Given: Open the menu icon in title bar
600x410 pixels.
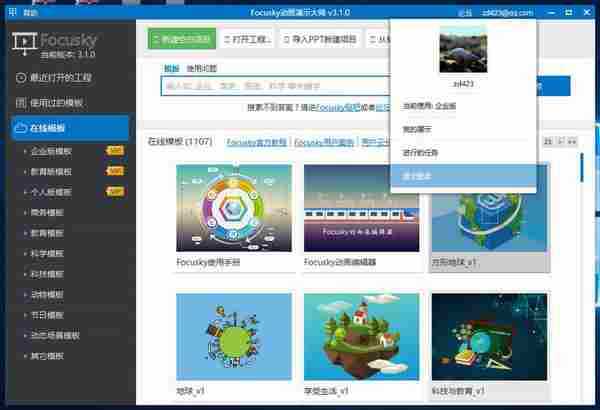Looking at the screenshot, I should pyautogui.click(x=13, y=12).
